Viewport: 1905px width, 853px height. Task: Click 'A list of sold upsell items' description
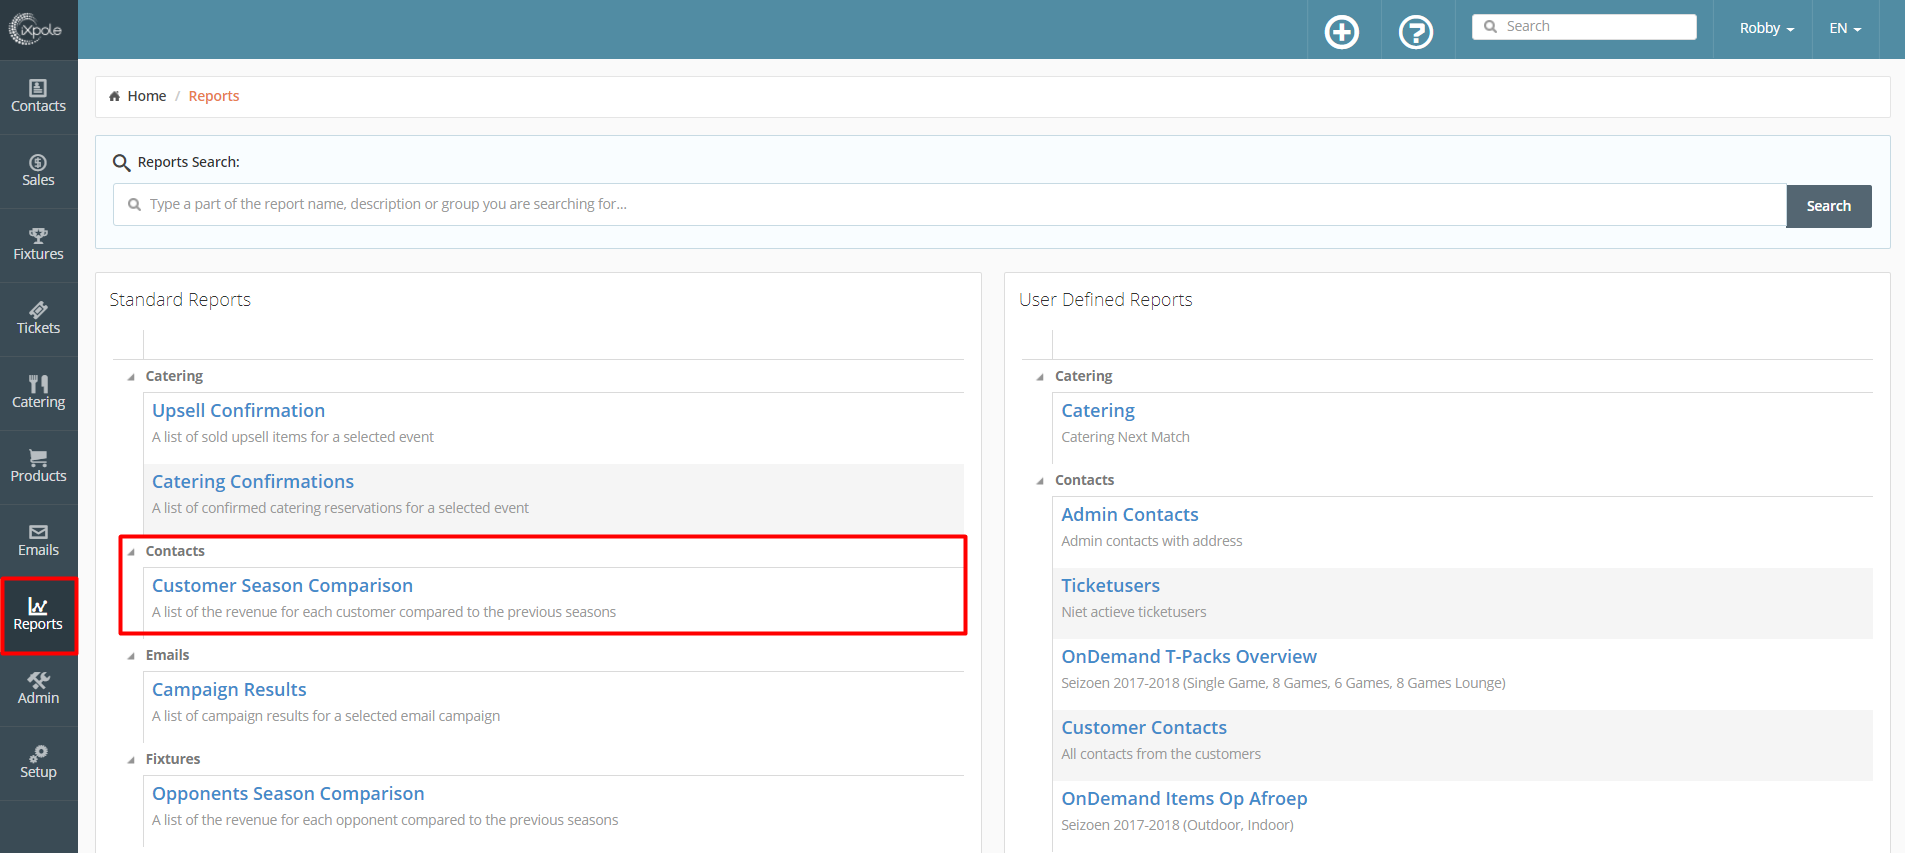click(x=293, y=437)
